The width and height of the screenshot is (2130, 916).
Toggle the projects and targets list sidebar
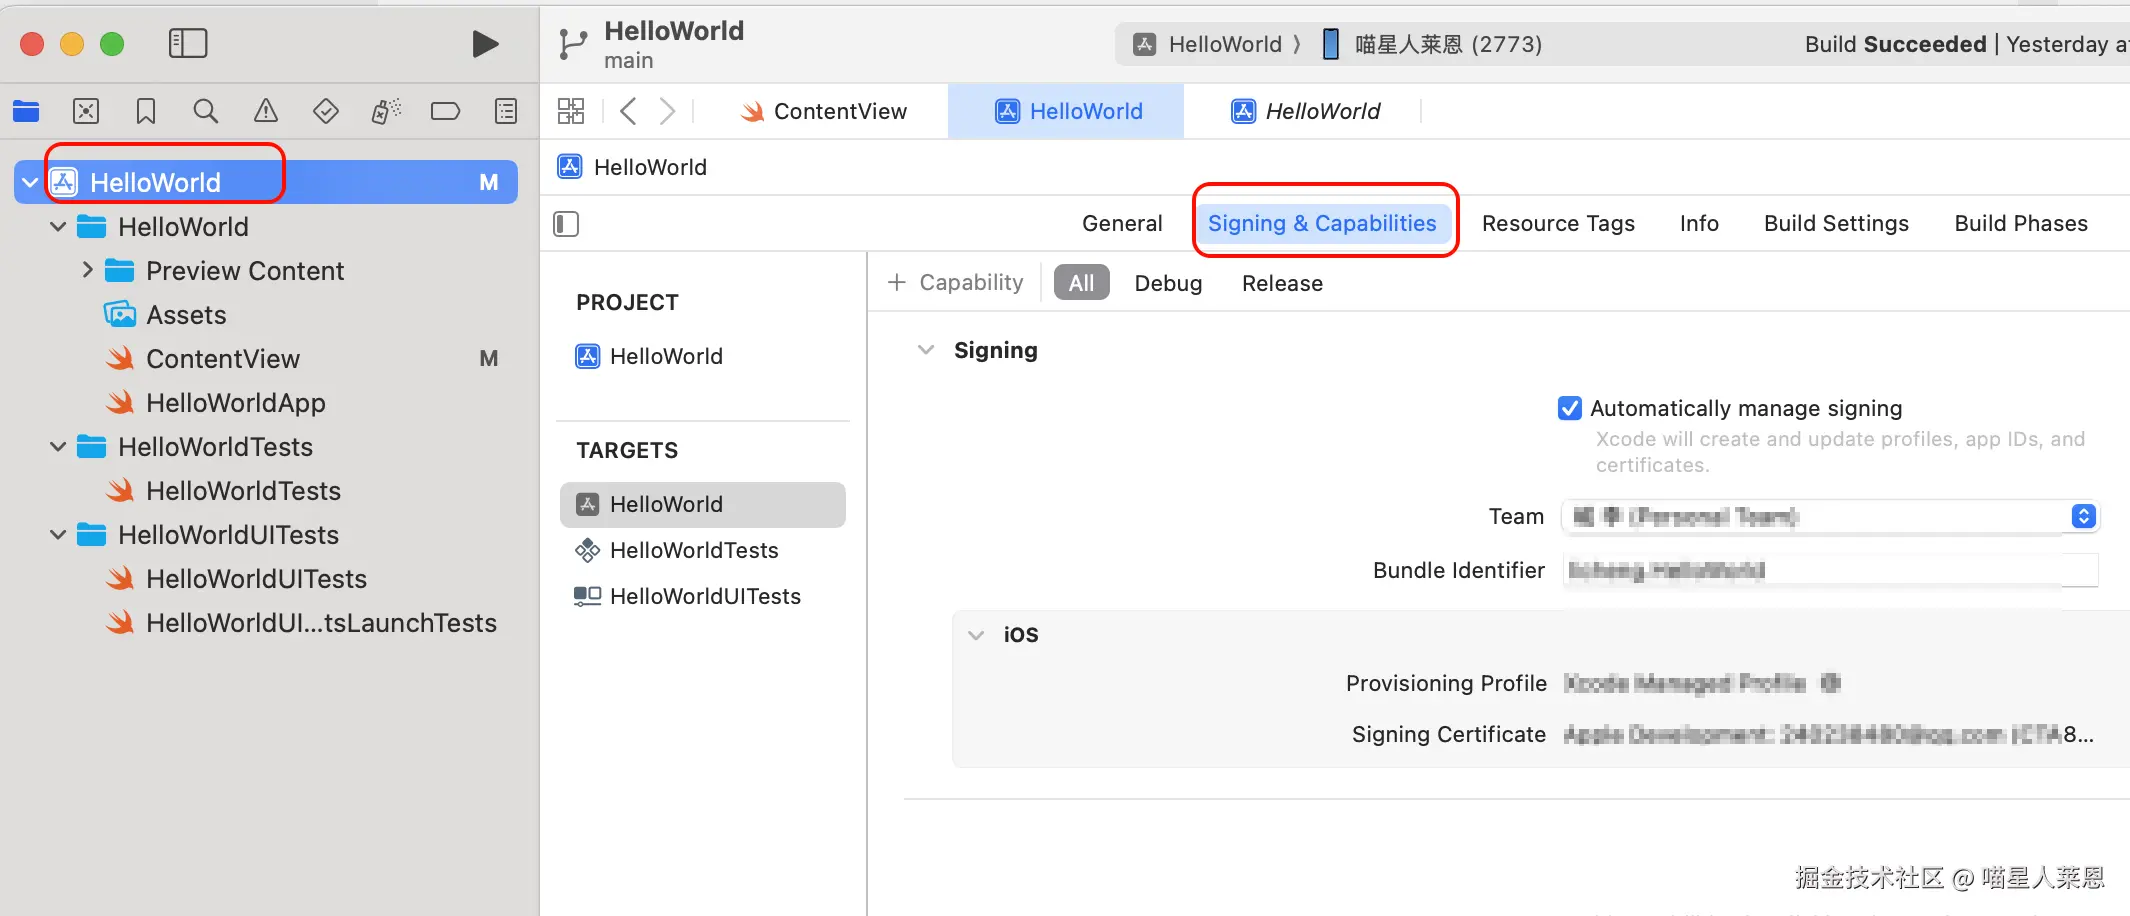coord(566,224)
